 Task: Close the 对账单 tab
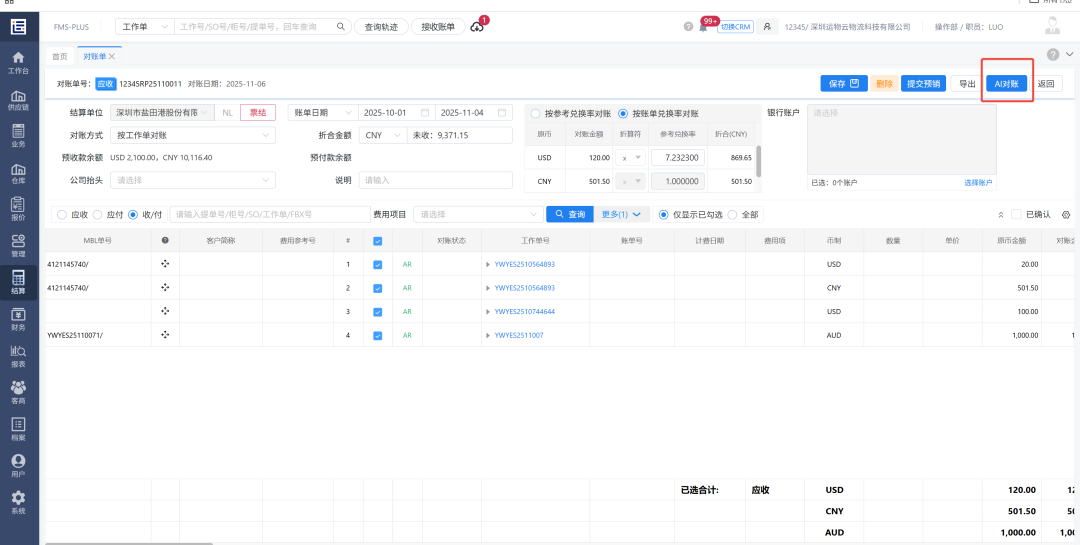click(x=112, y=56)
